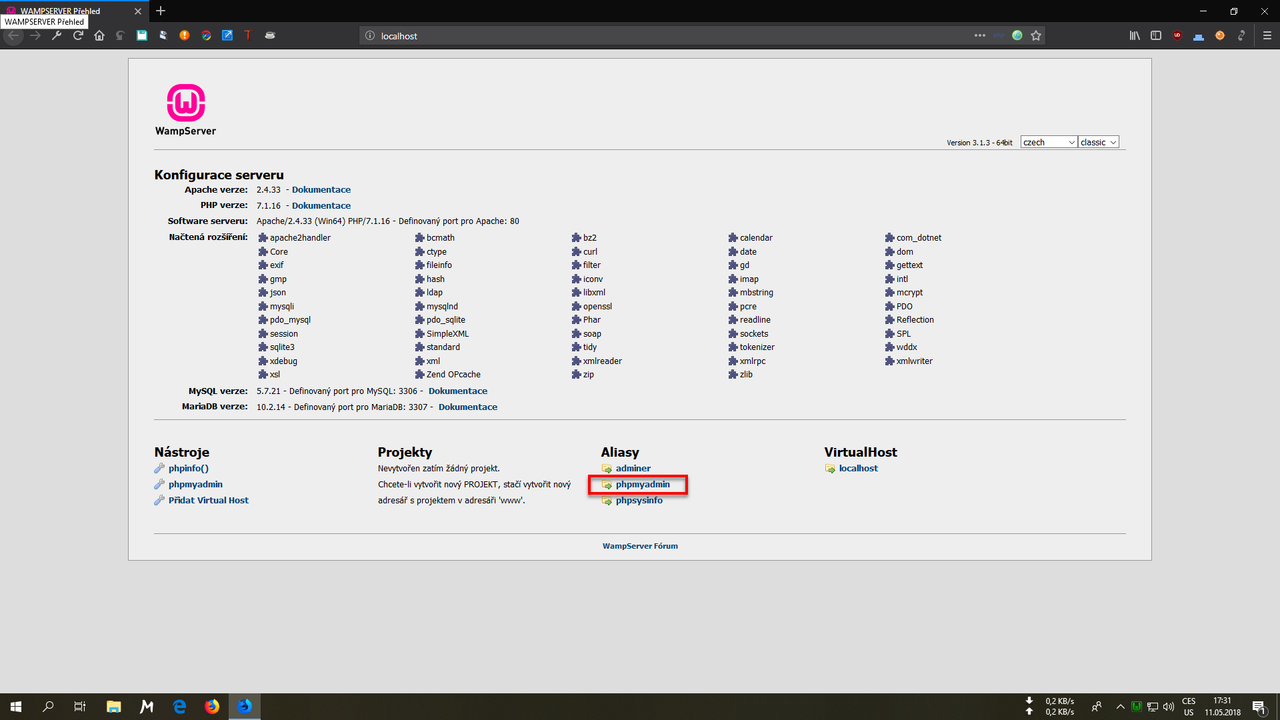Viewport: 1280px width, 720px height.
Task: Open the phpmyadmin alias link
Action: point(643,484)
